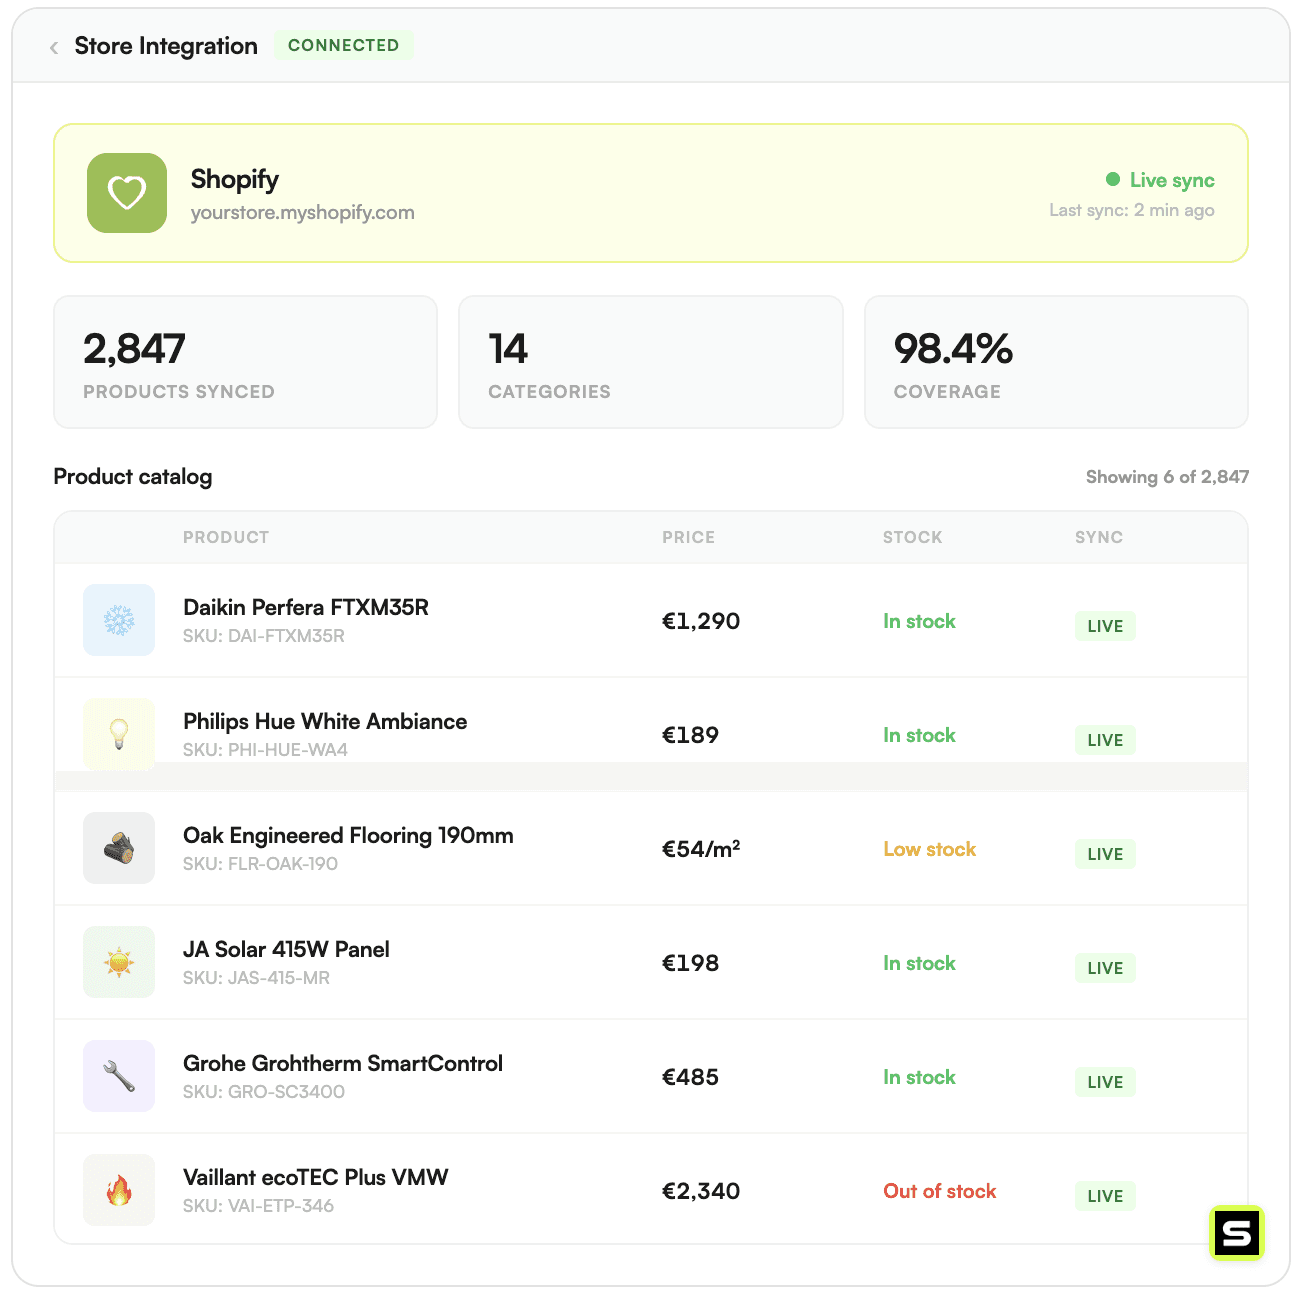1300x1300 pixels.
Task: Click the sun icon for JA Solar Panel
Action: click(x=119, y=962)
